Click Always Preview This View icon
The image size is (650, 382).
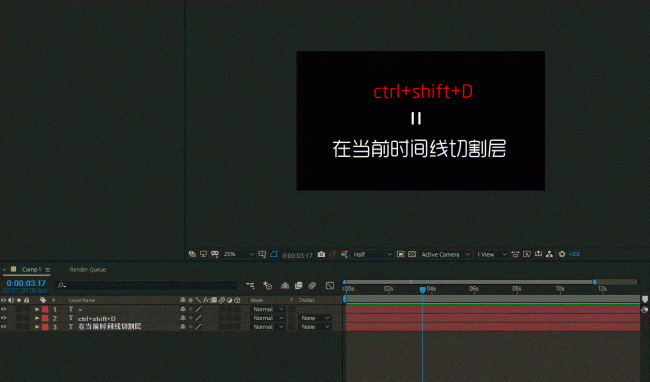(x=192, y=254)
